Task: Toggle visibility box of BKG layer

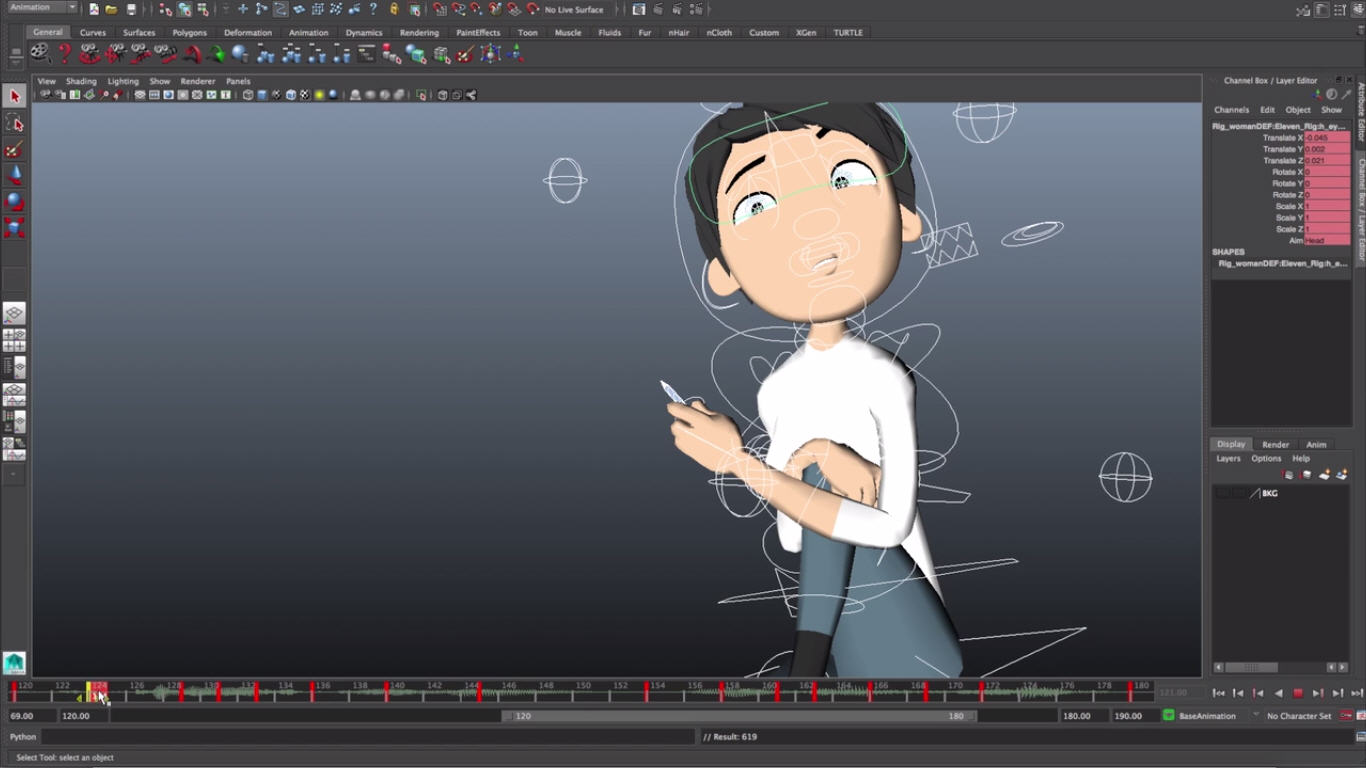Action: point(1222,493)
